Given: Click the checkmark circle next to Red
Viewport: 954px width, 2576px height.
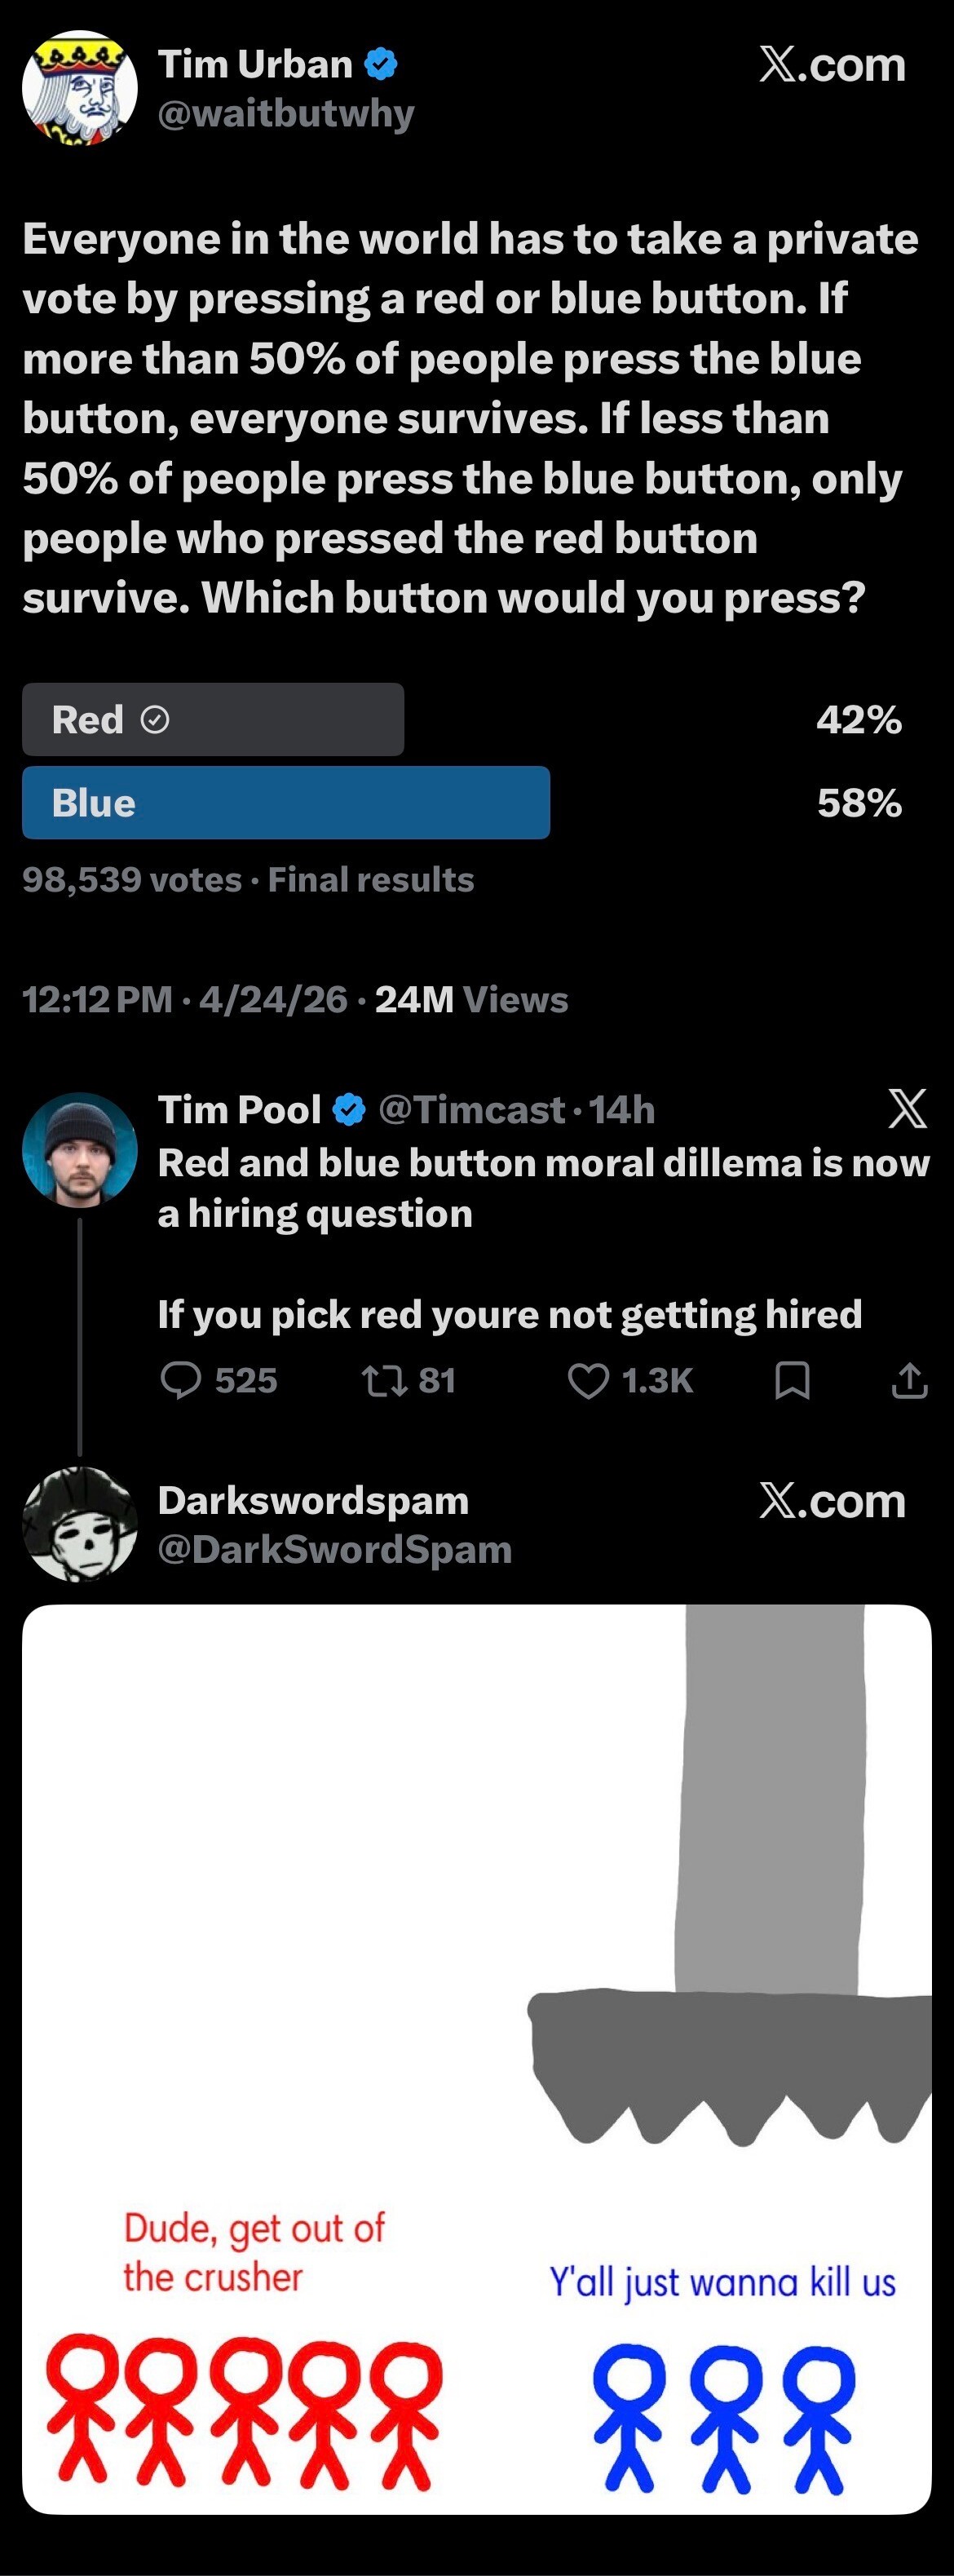Looking at the screenshot, I should (x=155, y=719).
